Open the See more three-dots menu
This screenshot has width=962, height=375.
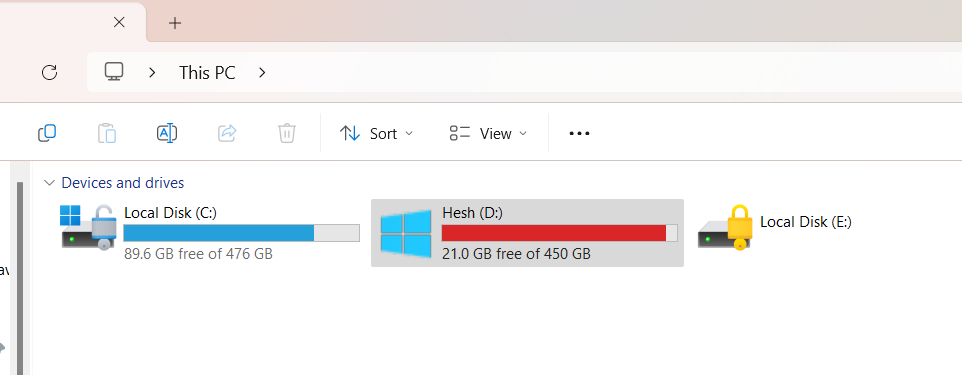coord(579,133)
